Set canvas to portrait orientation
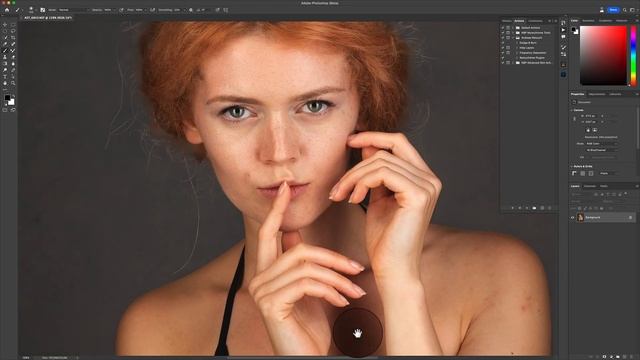 pos(588,130)
